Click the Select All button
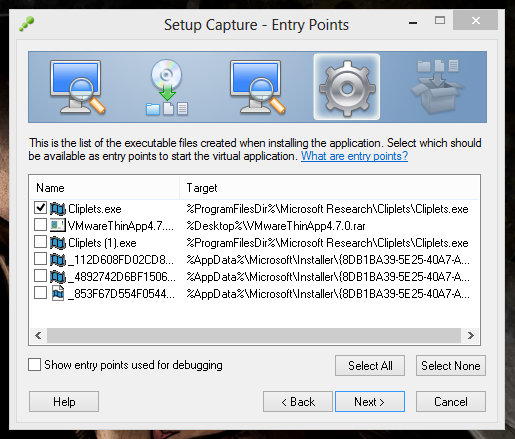515x439 pixels. (x=370, y=365)
